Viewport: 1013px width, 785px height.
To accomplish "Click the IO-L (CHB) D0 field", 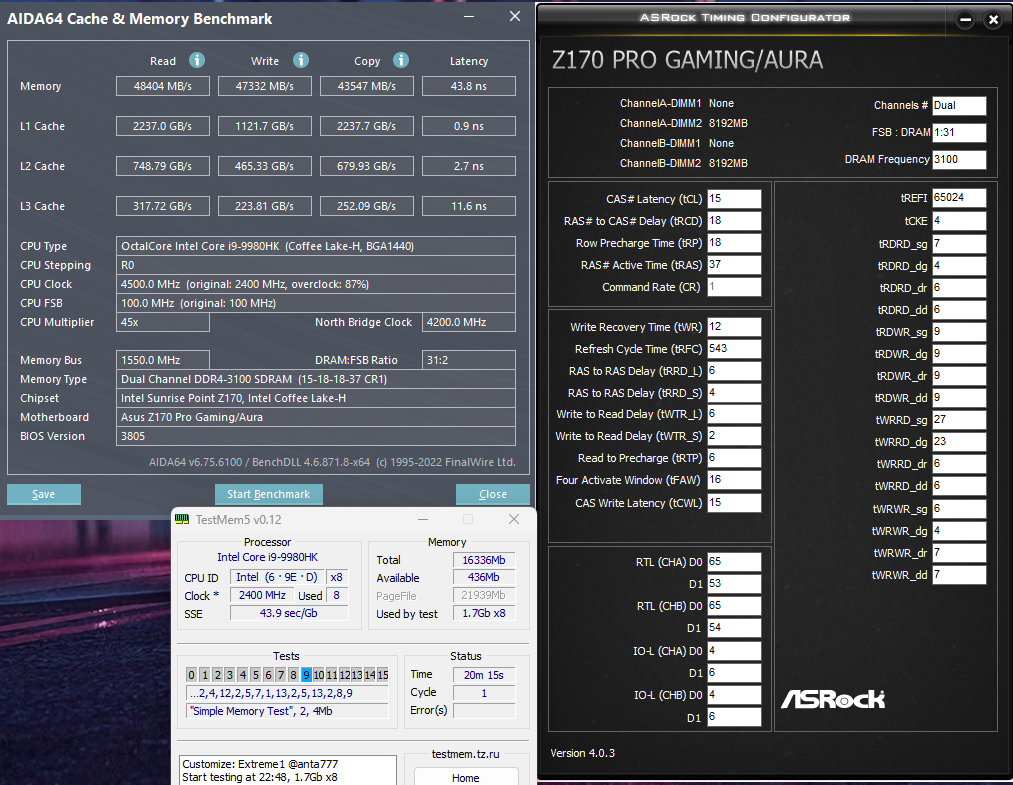I will (735, 695).
